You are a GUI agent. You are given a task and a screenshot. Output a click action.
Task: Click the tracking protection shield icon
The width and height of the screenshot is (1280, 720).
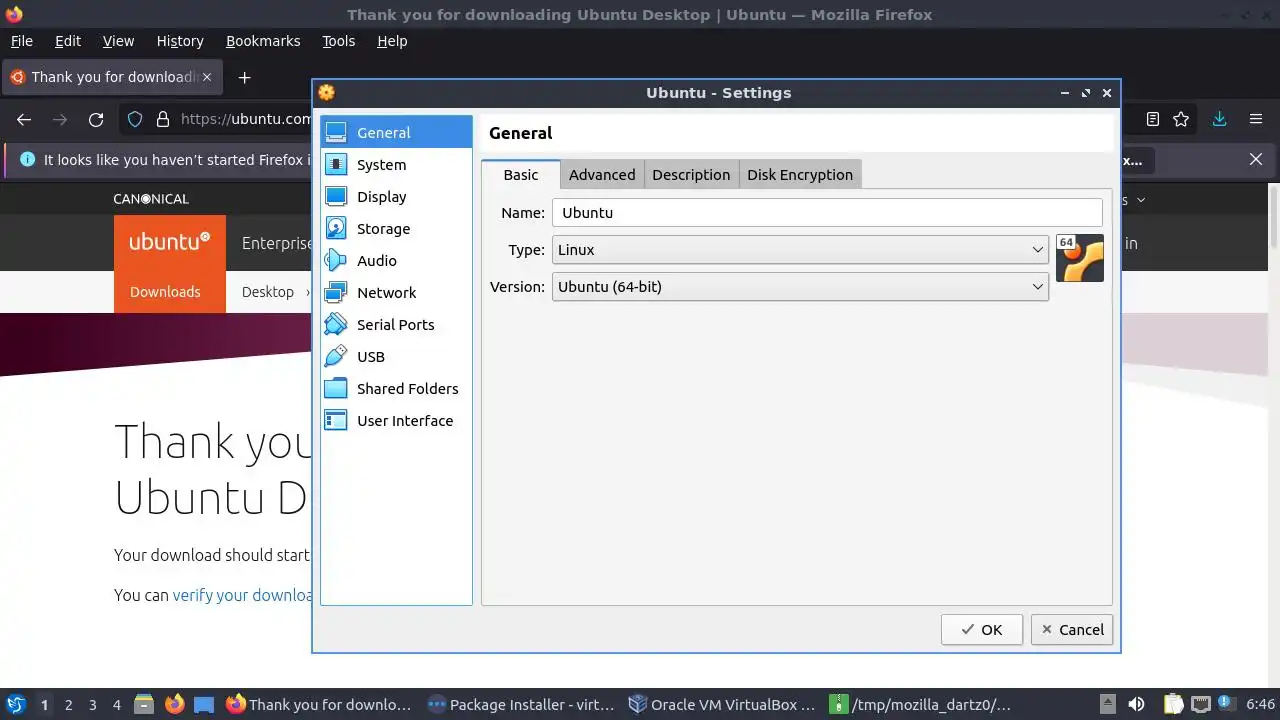[x=135, y=119]
